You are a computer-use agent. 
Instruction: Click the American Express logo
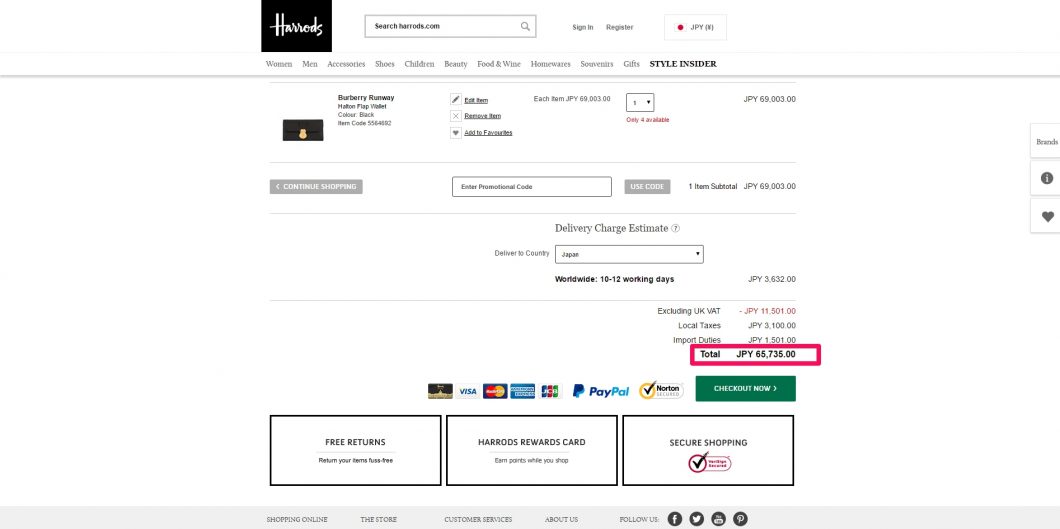coord(523,391)
